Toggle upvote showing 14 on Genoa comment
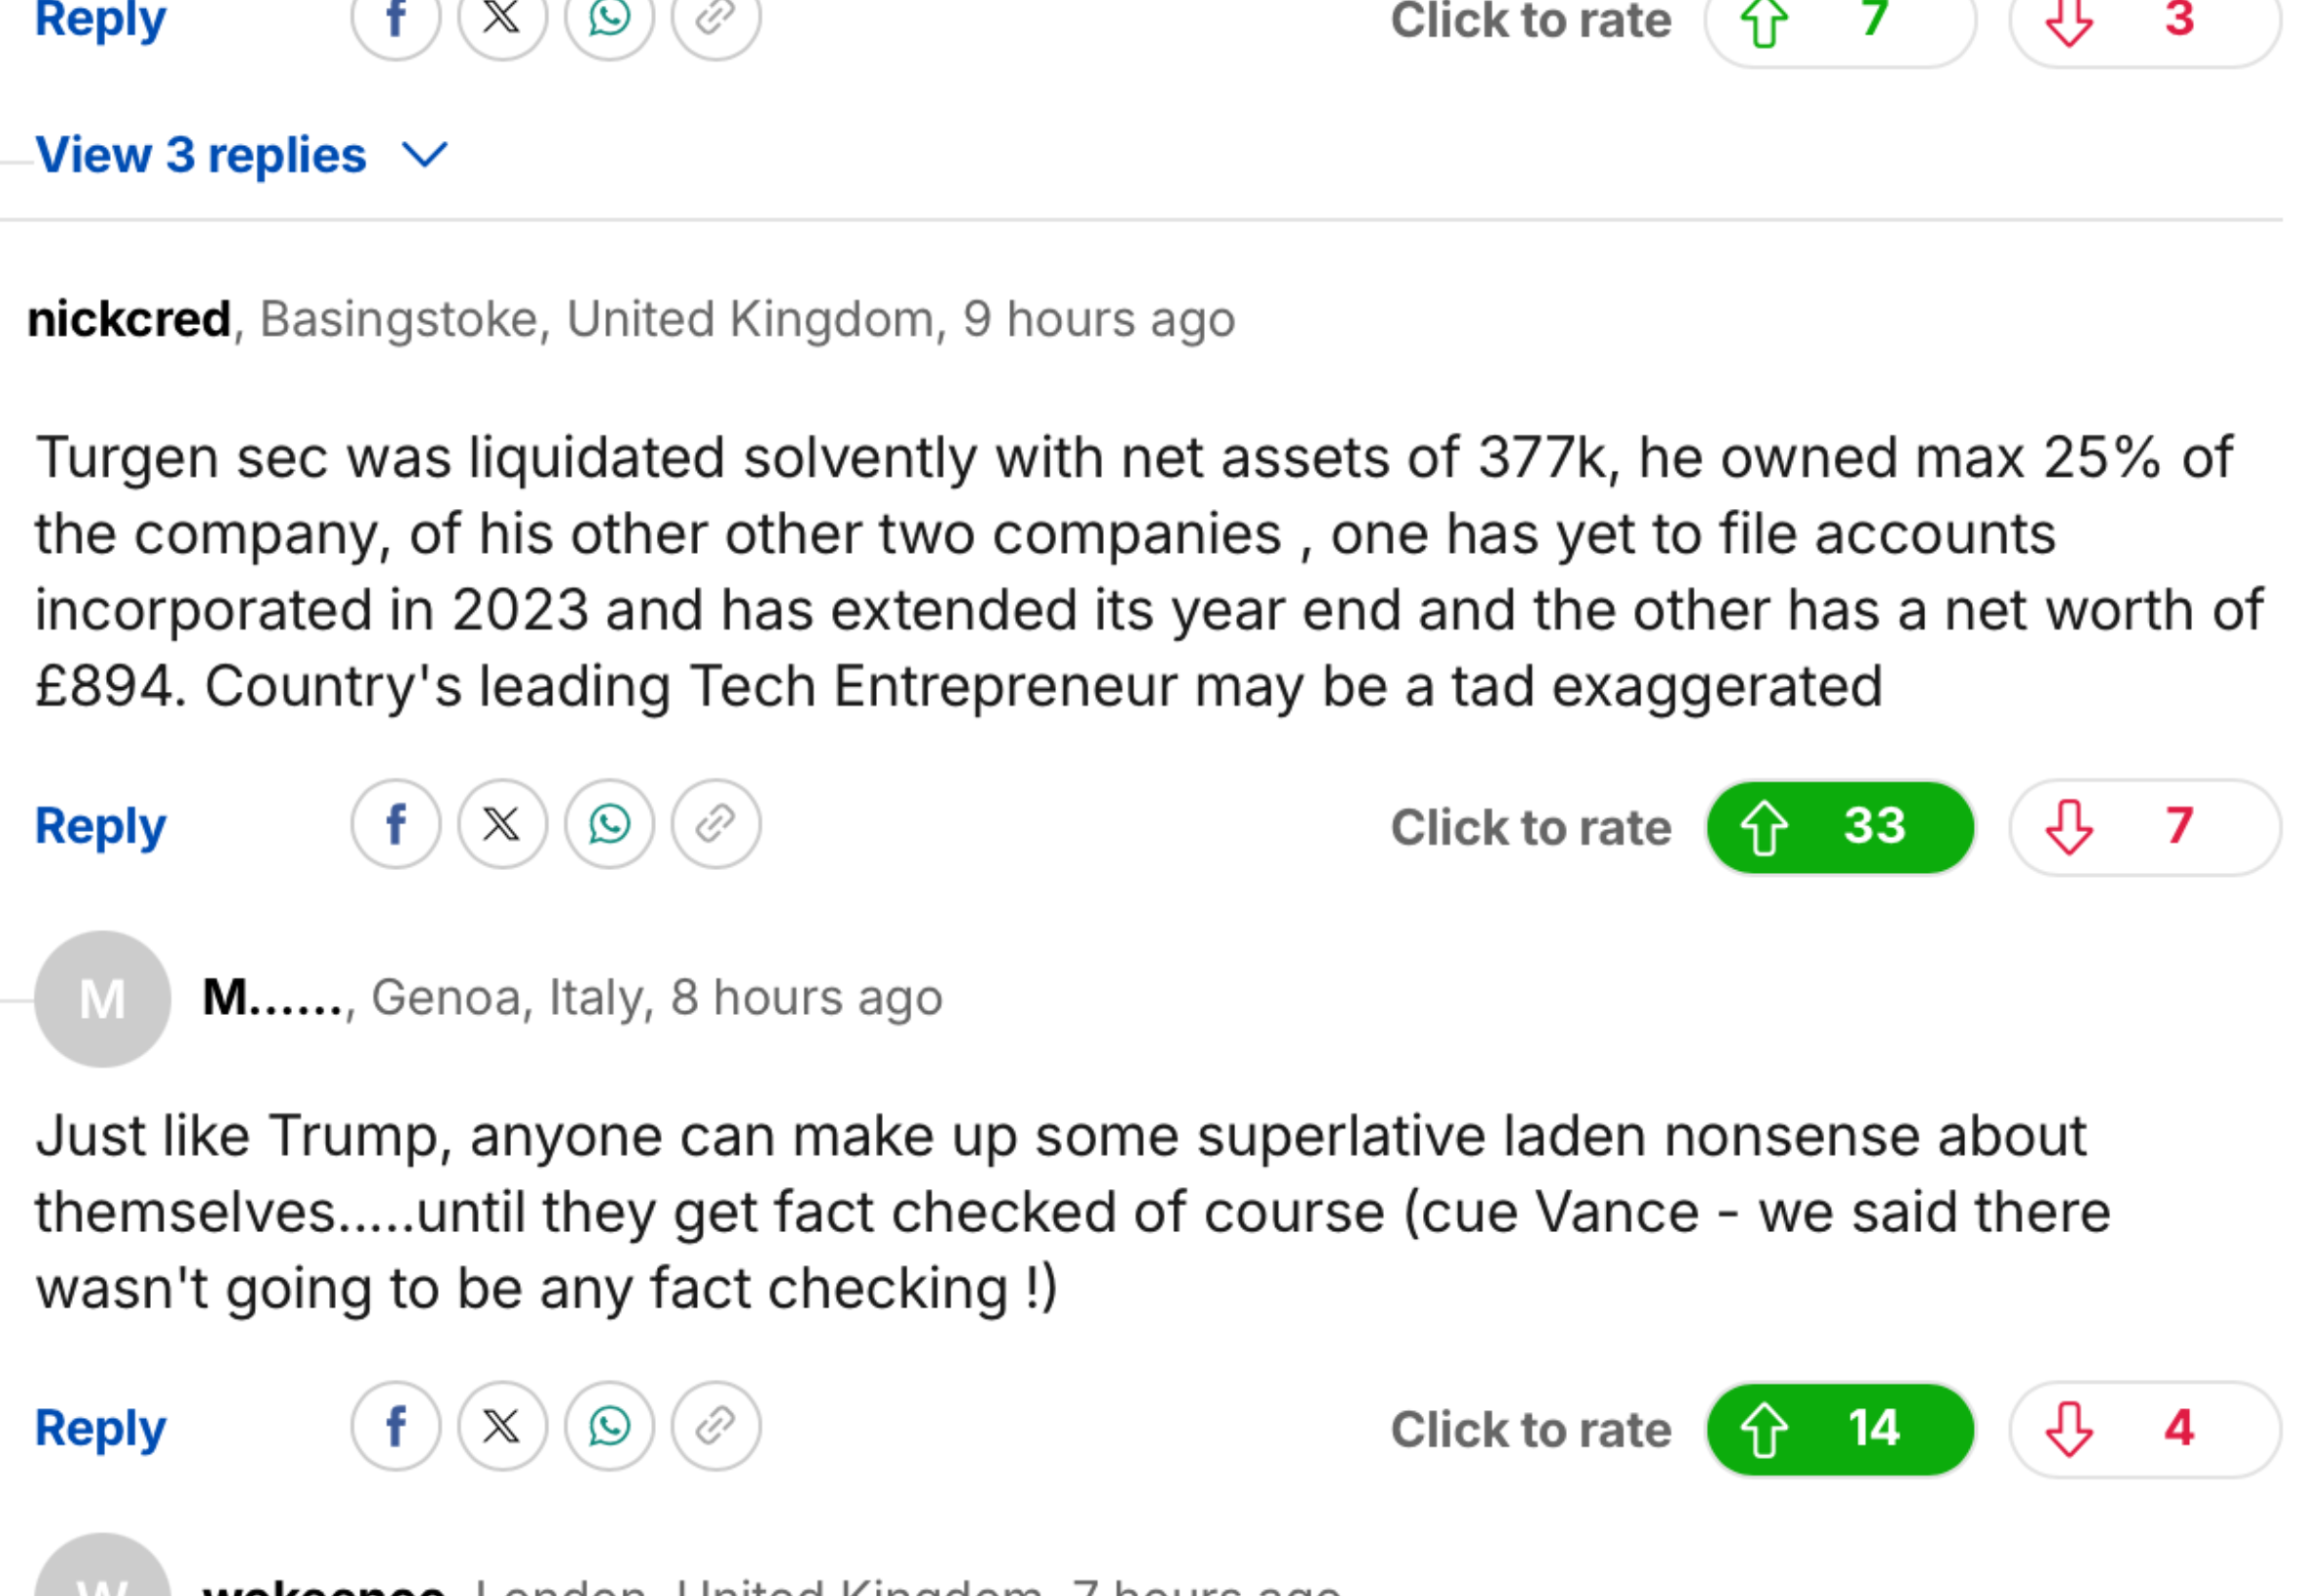The width and height of the screenshot is (2297, 1596). (x=1840, y=1430)
